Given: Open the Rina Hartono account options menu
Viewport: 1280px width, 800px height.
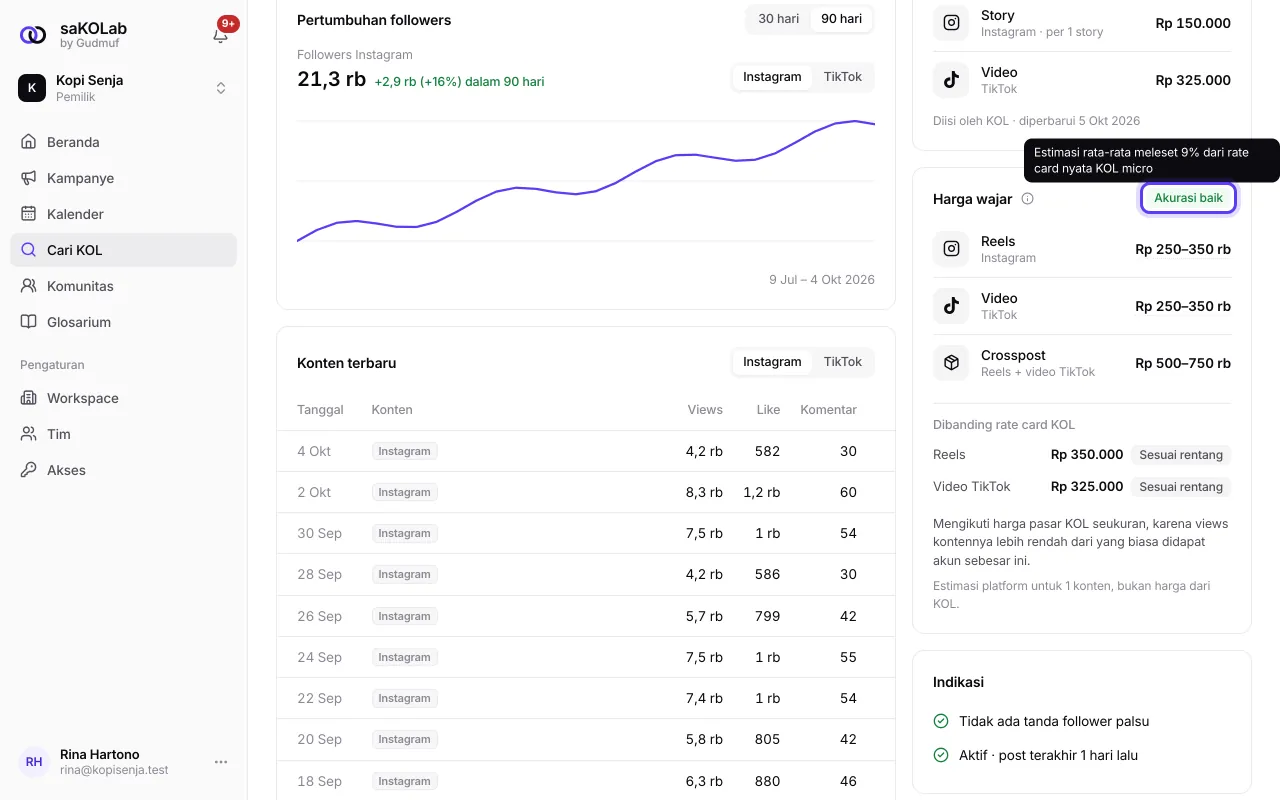Looking at the screenshot, I should pyautogui.click(x=221, y=762).
